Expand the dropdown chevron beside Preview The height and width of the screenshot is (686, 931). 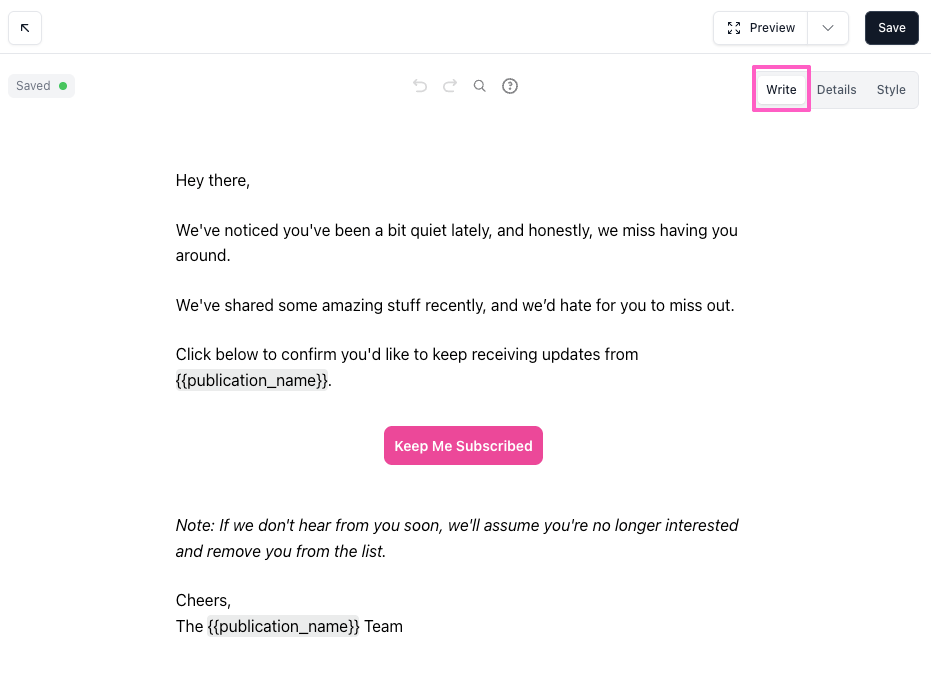pyautogui.click(x=828, y=28)
